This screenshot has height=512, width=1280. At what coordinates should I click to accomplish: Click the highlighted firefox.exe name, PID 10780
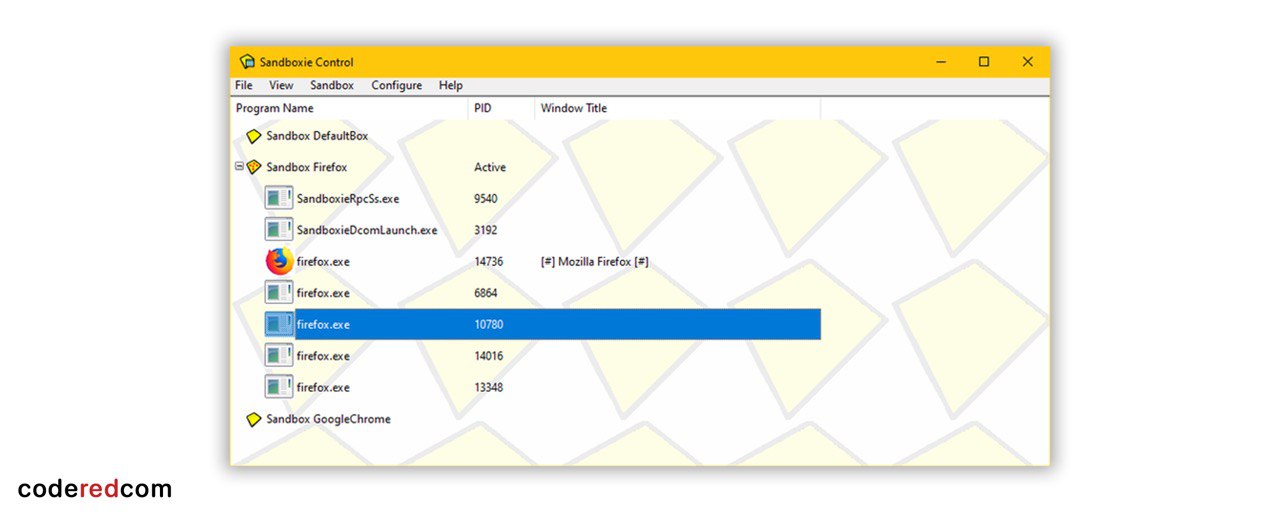point(323,325)
